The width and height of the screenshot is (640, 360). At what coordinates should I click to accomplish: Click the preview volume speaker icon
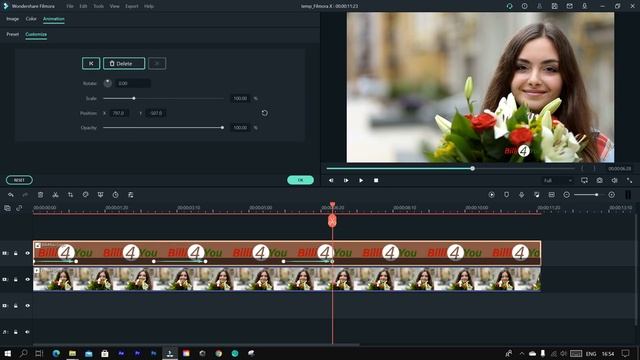click(x=614, y=180)
